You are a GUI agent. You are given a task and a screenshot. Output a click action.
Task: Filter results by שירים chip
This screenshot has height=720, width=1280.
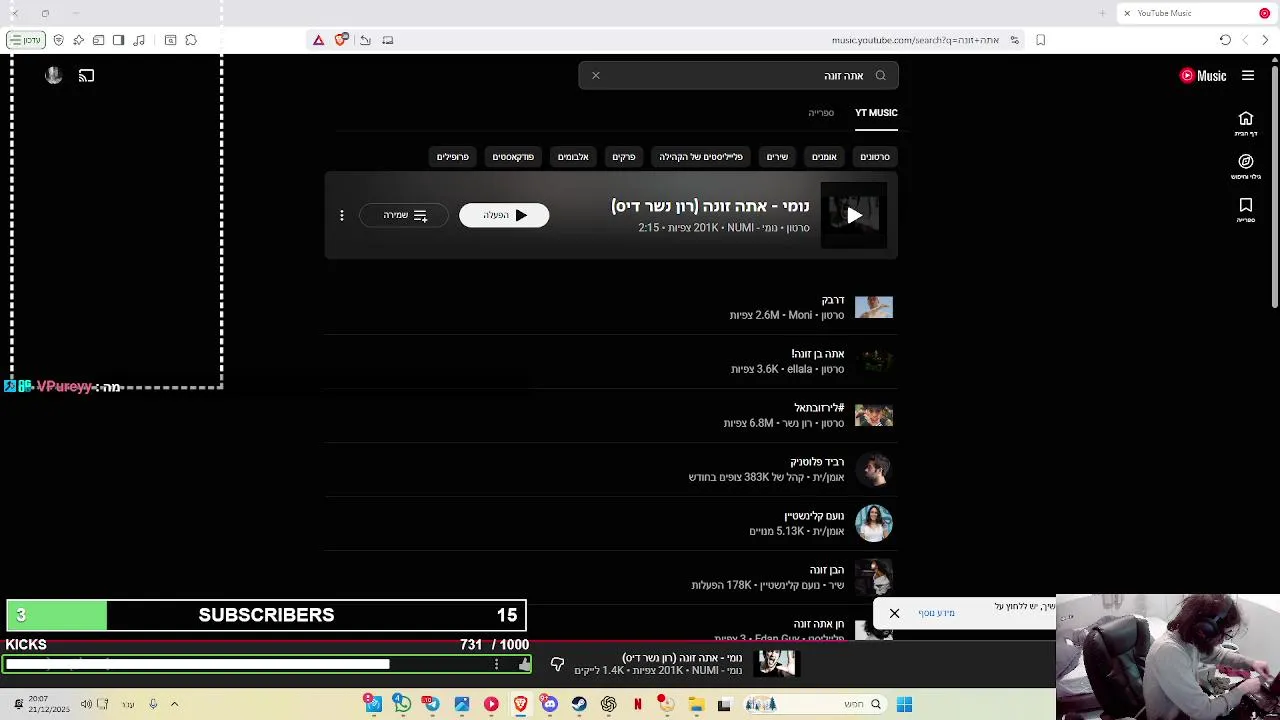click(x=777, y=157)
